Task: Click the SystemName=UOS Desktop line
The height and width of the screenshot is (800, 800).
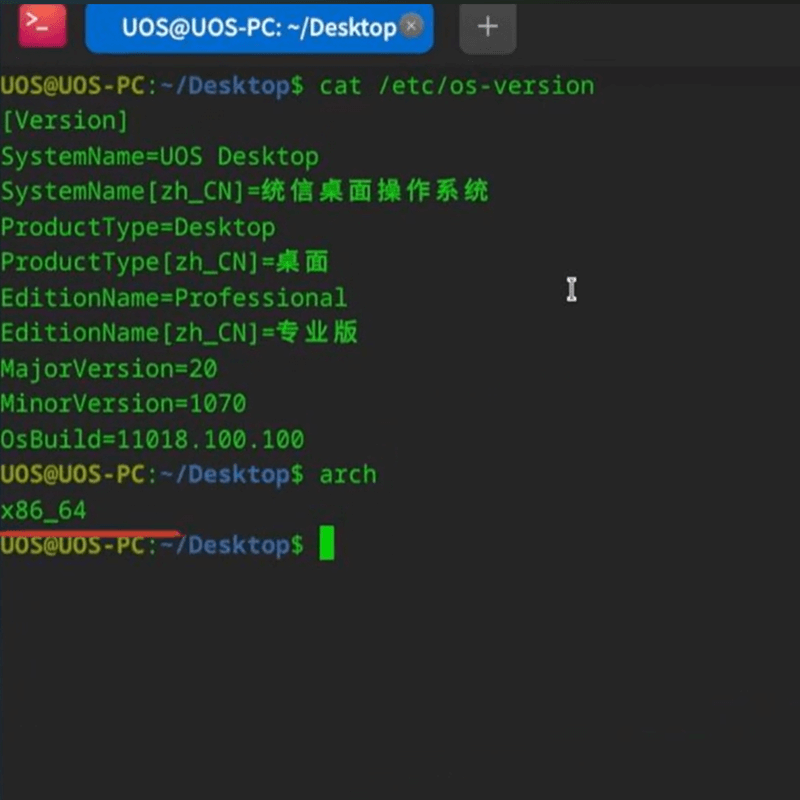Action: [160, 157]
